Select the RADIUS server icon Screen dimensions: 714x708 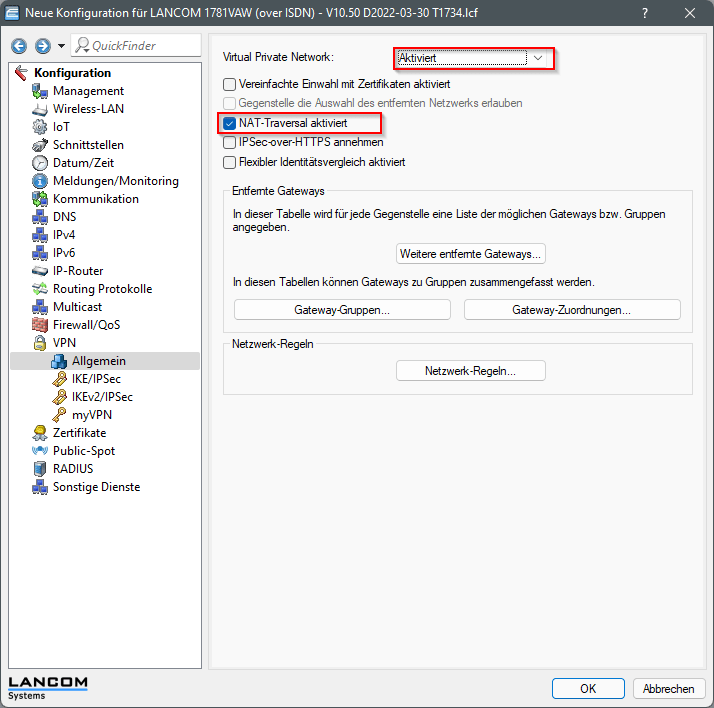click(x=40, y=469)
